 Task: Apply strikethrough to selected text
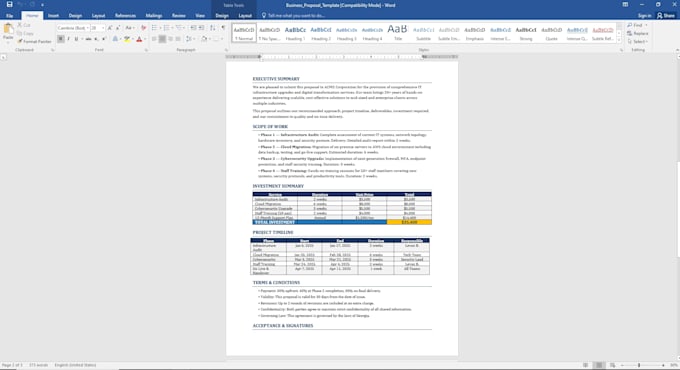(x=88, y=39)
